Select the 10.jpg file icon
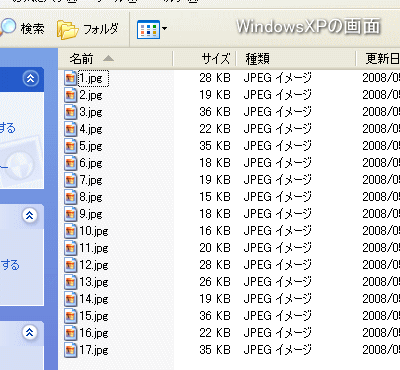The image size is (400, 370). [70, 231]
